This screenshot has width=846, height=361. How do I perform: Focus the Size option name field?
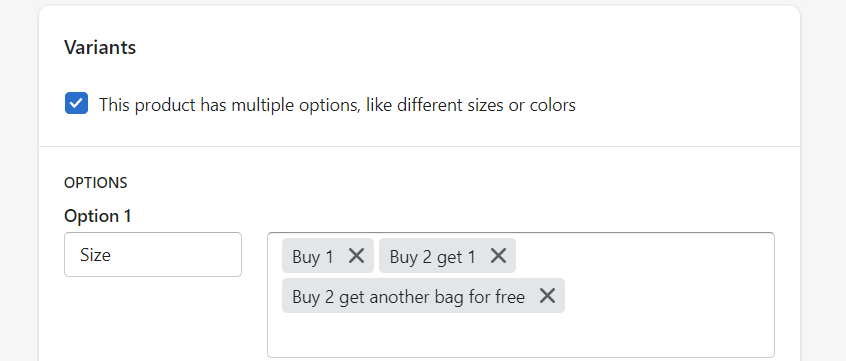153,255
